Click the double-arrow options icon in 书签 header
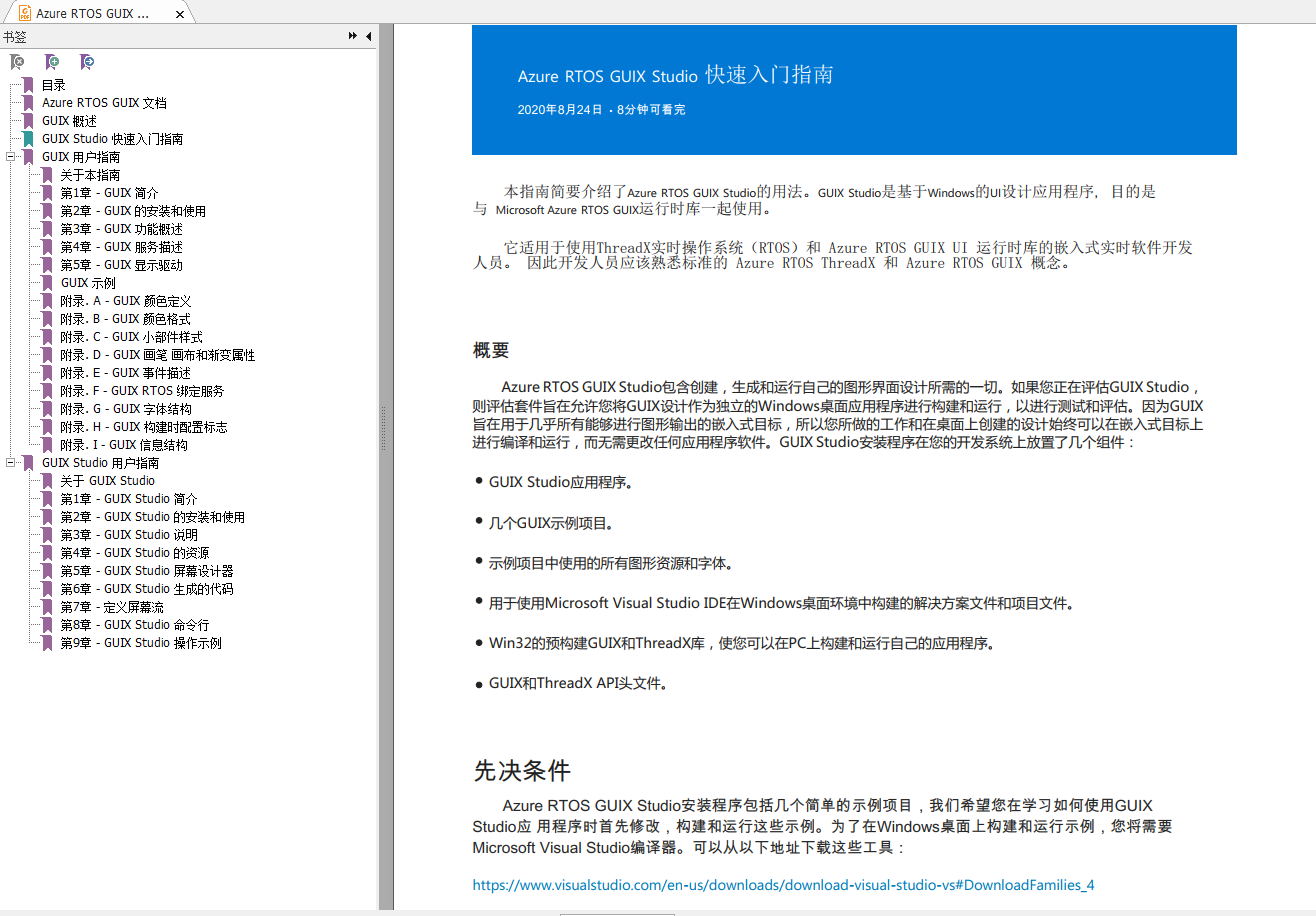The width and height of the screenshot is (1316, 916). [x=353, y=36]
